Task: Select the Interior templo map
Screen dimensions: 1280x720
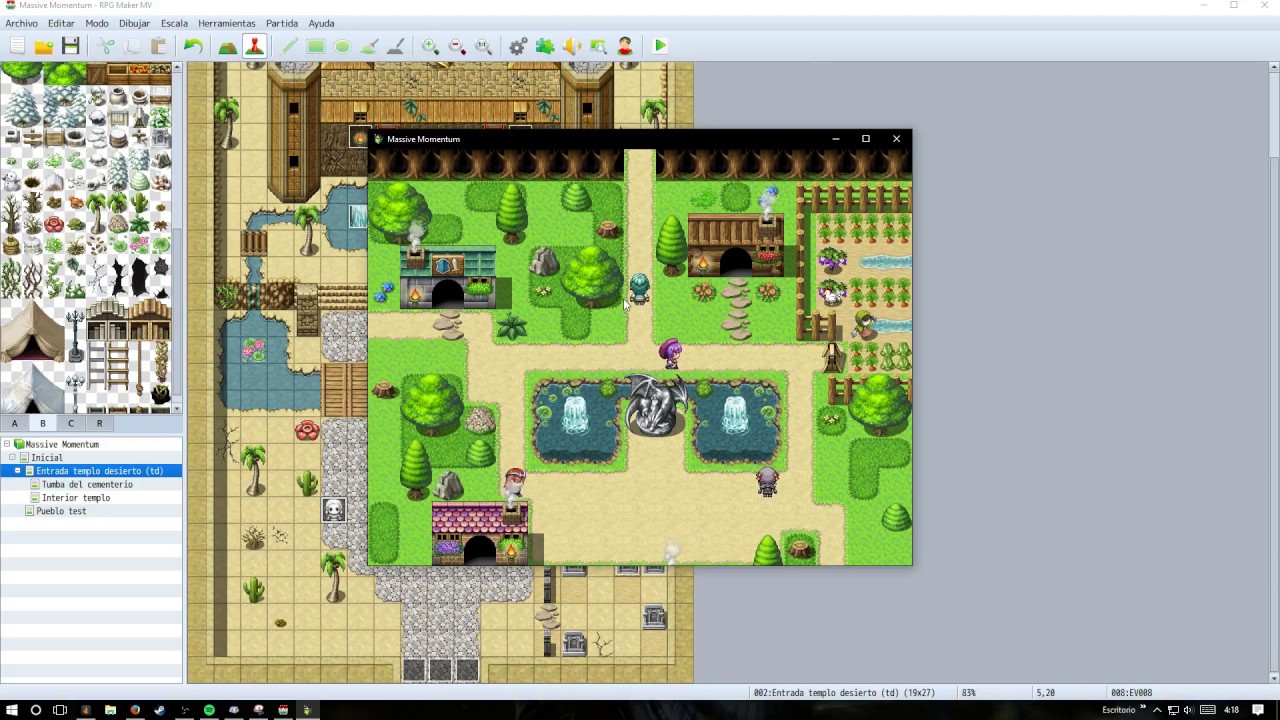Action: click(76, 497)
